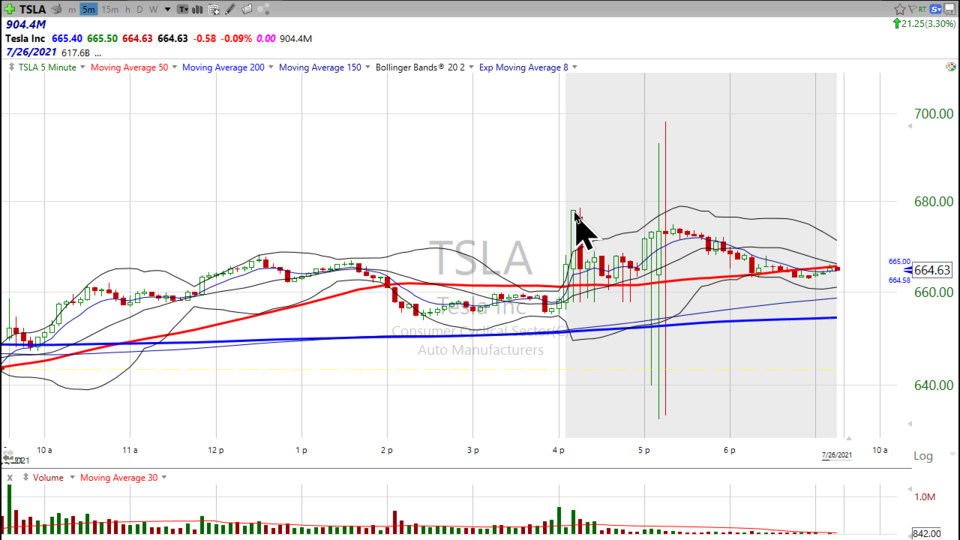Click the Exp Moving Average 8 label
The height and width of the screenshot is (540, 960).
click(523, 67)
